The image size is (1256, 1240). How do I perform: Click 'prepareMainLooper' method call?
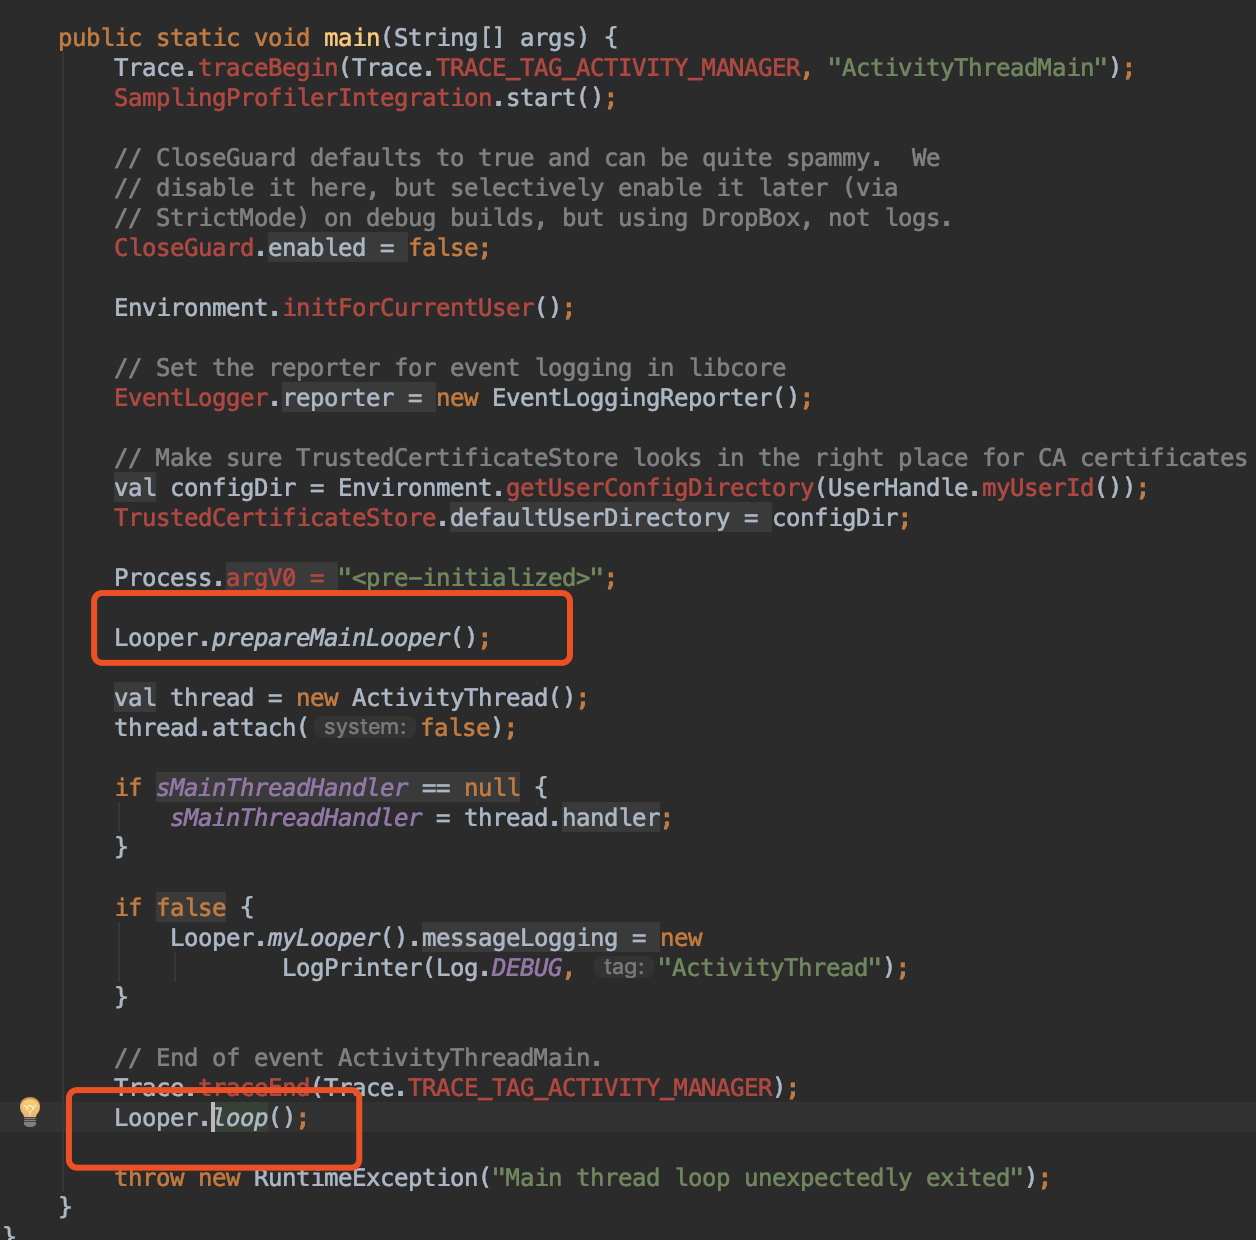331,638
